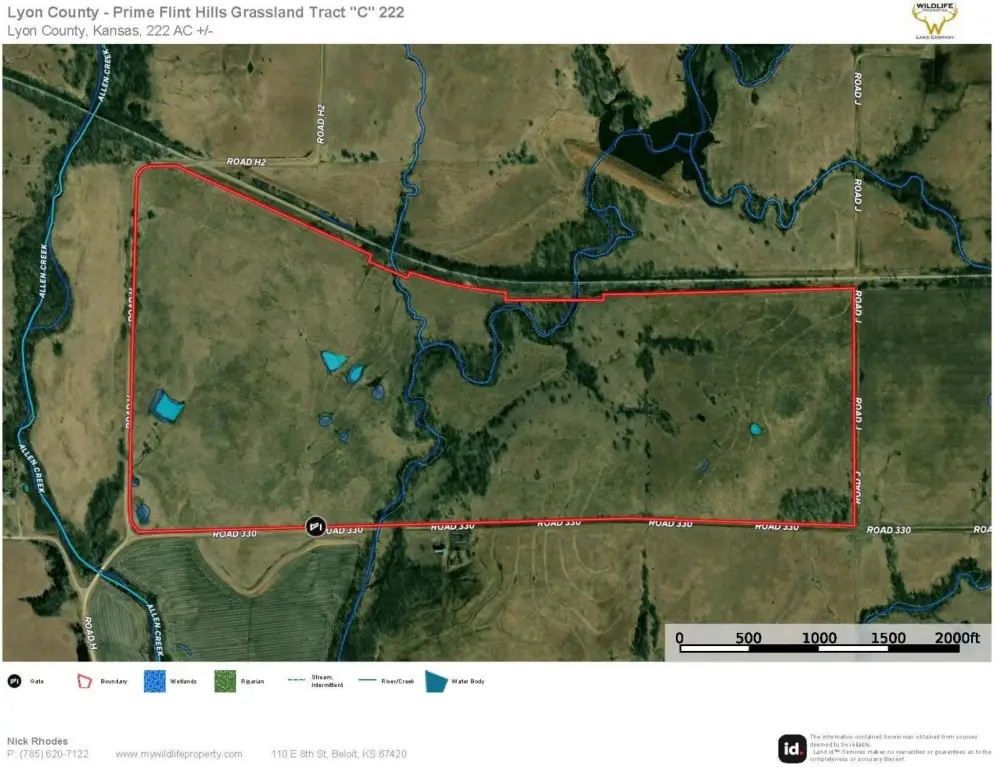994x767 pixels.
Task: Click the River/Creek line symbol in legend
Action: coord(364,681)
